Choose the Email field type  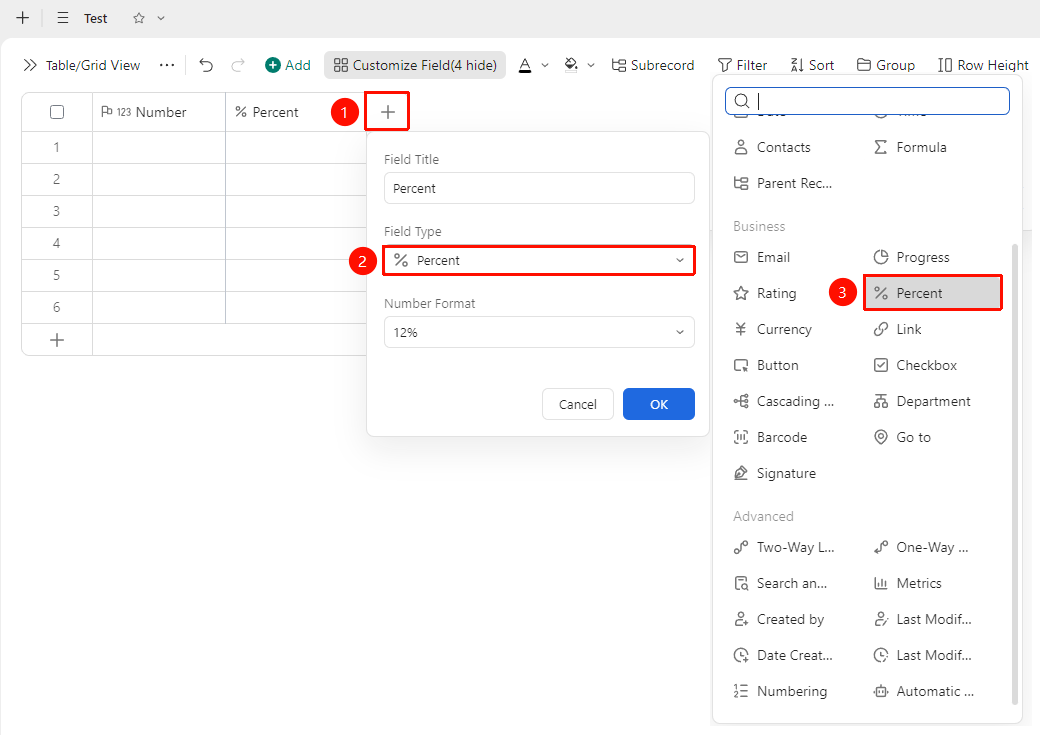[761, 257]
